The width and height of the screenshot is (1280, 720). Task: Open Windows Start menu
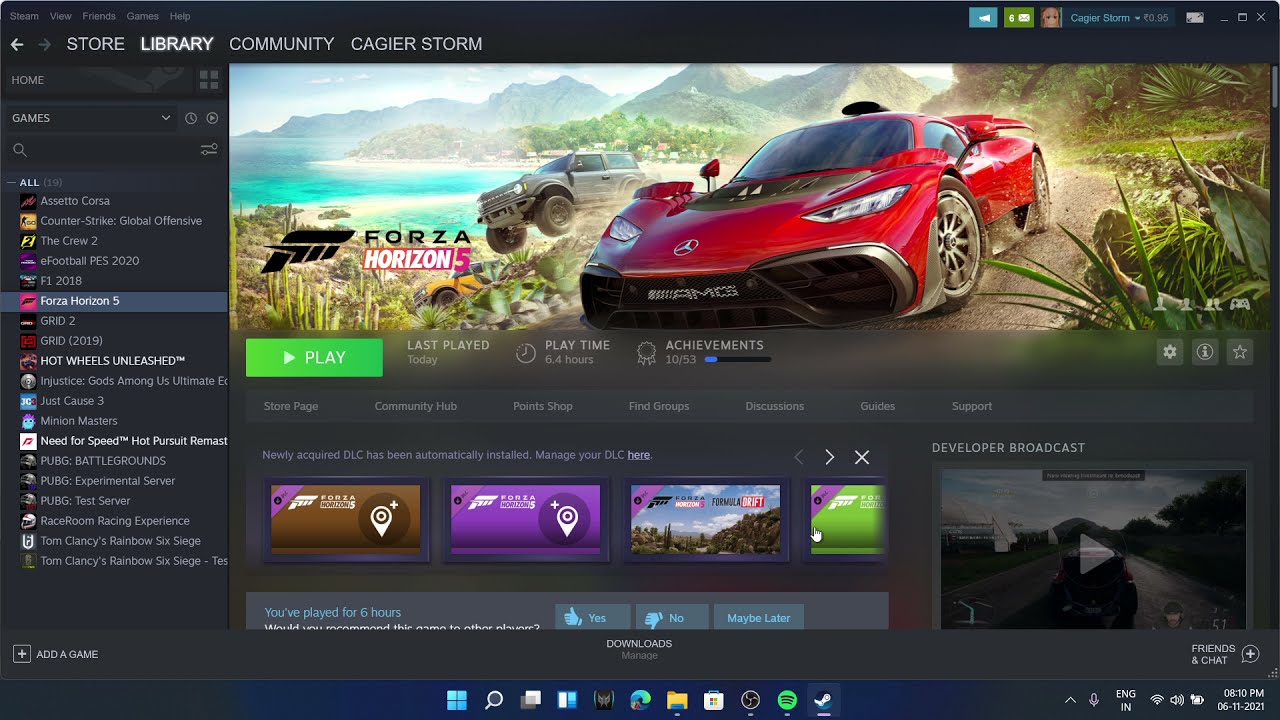point(457,700)
